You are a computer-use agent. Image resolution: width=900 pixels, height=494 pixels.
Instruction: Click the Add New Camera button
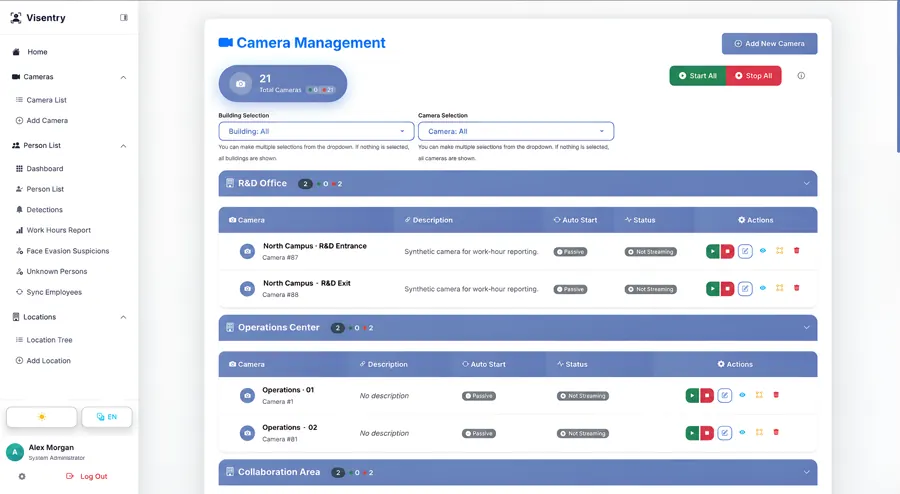[x=769, y=44]
